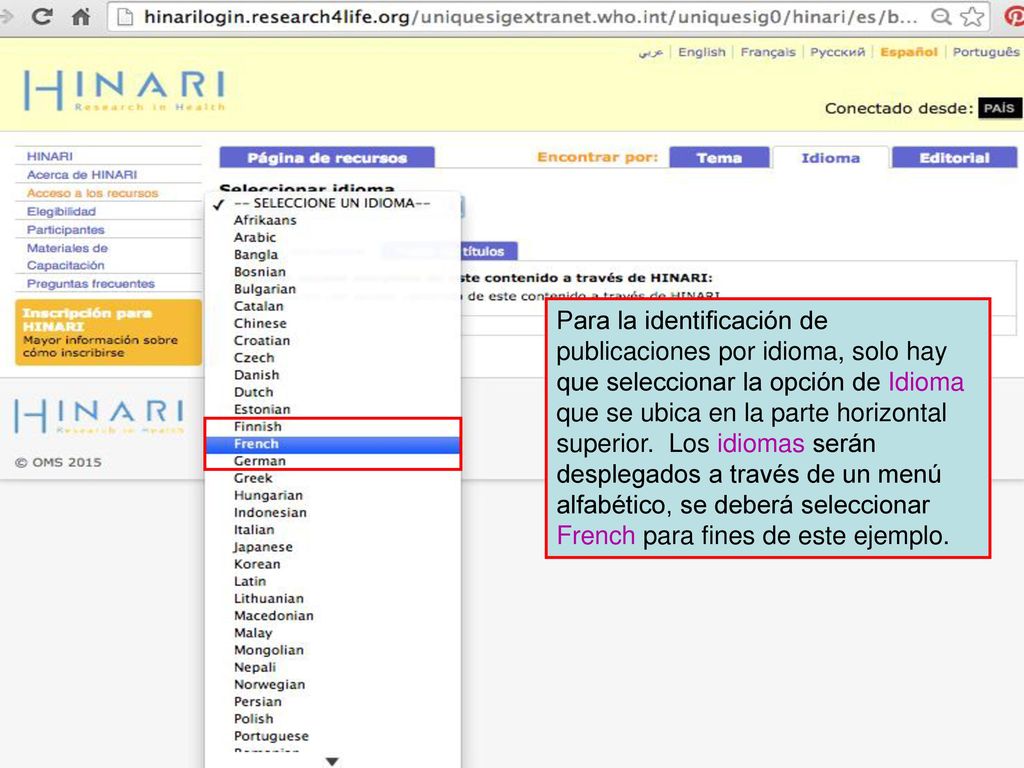Screen dimensions: 1024x768
Task: Select Danish from the language list
Action: (x=332, y=375)
